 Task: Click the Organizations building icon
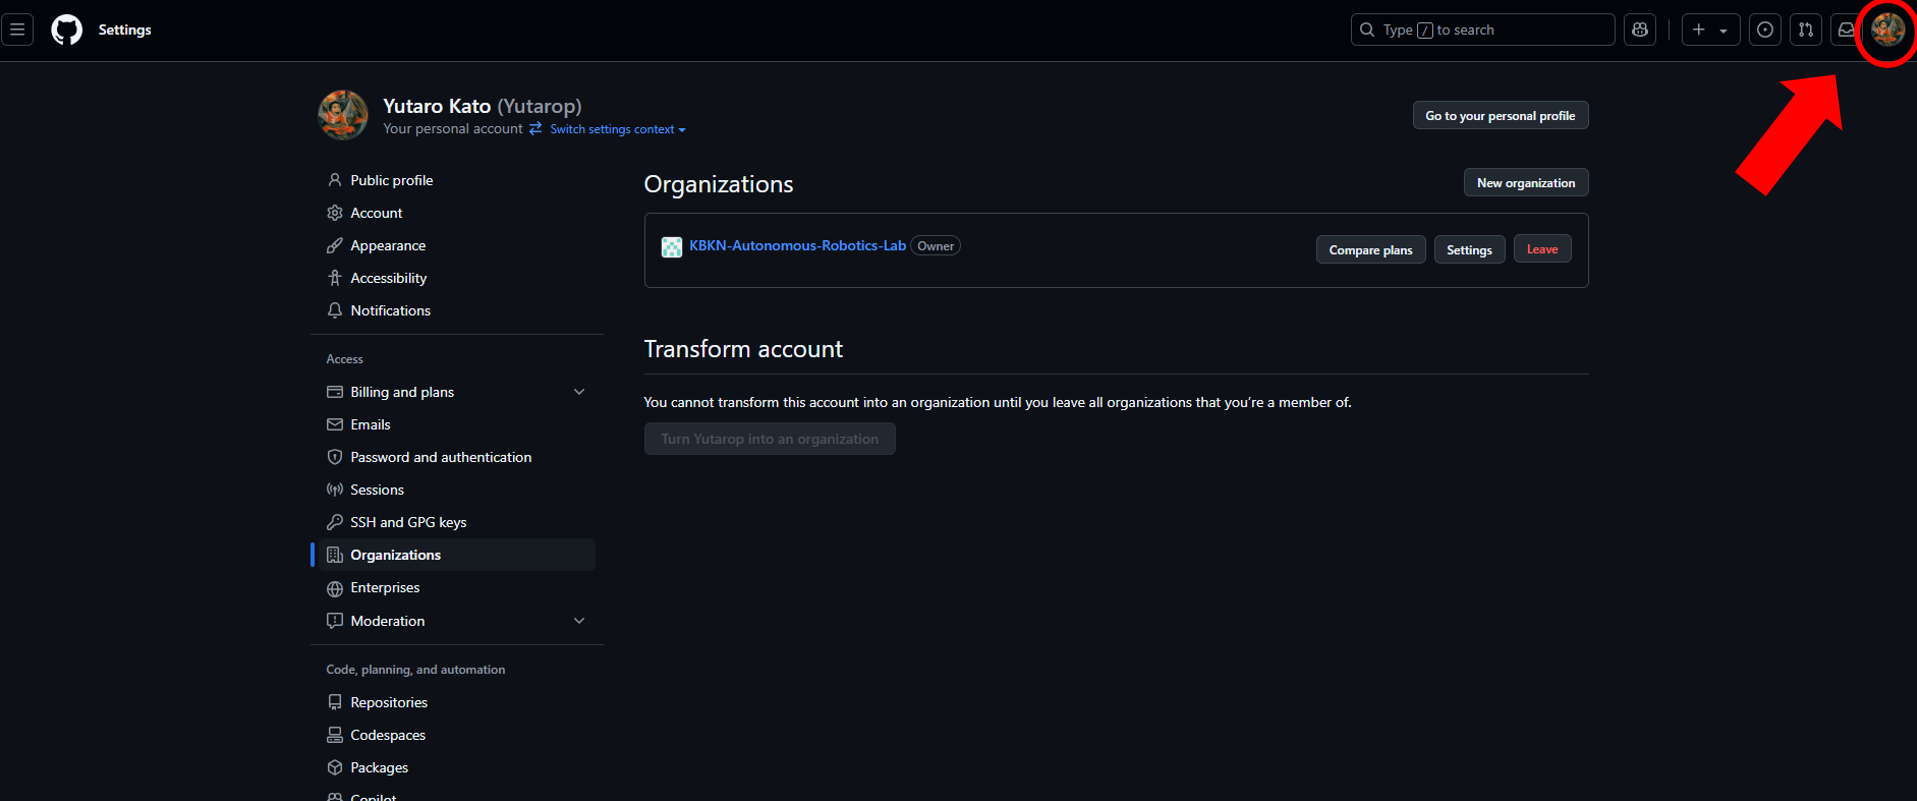tap(335, 555)
